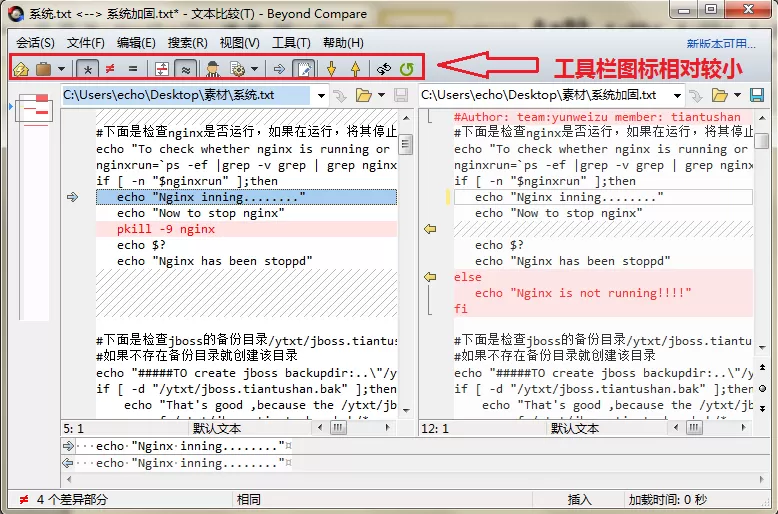Expand left browse folder dropdown arrow
The width and height of the screenshot is (778, 514).
point(381,95)
